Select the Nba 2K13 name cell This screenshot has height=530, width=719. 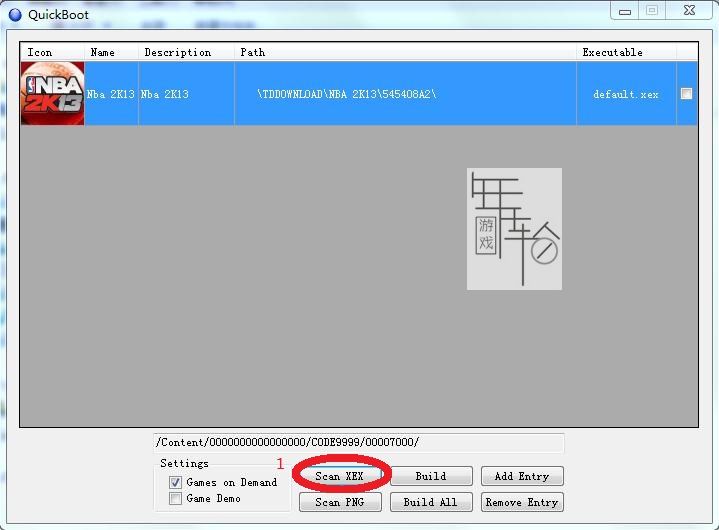pyautogui.click(x=111, y=94)
